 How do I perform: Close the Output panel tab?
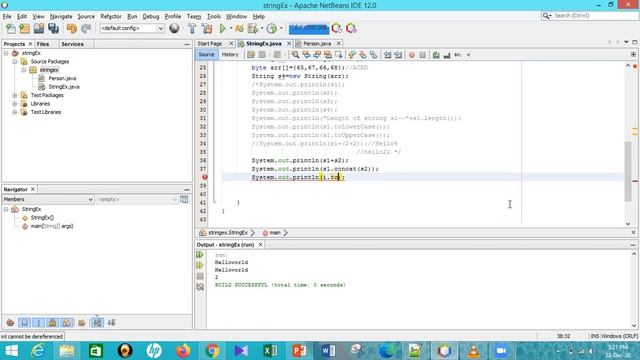(260, 245)
